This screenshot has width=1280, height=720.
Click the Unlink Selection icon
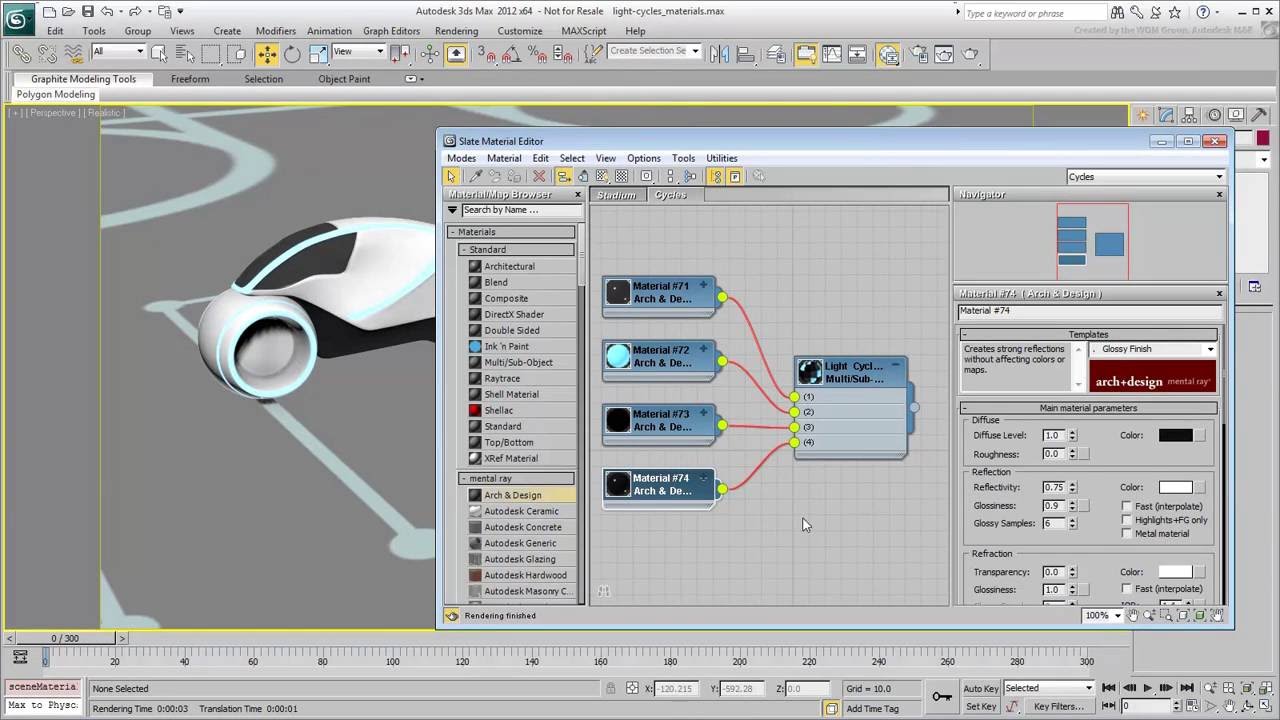pyautogui.click(x=47, y=54)
